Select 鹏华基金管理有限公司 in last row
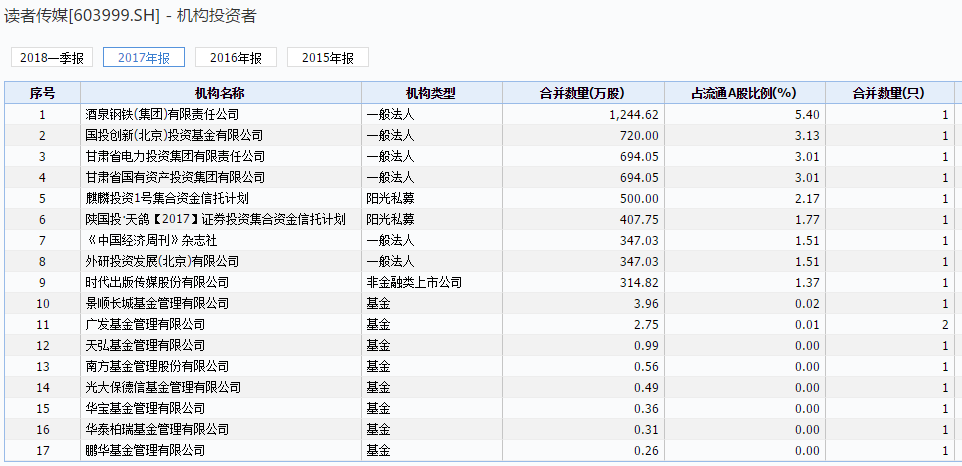The height and width of the screenshot is (466, 962). point(145,450)
